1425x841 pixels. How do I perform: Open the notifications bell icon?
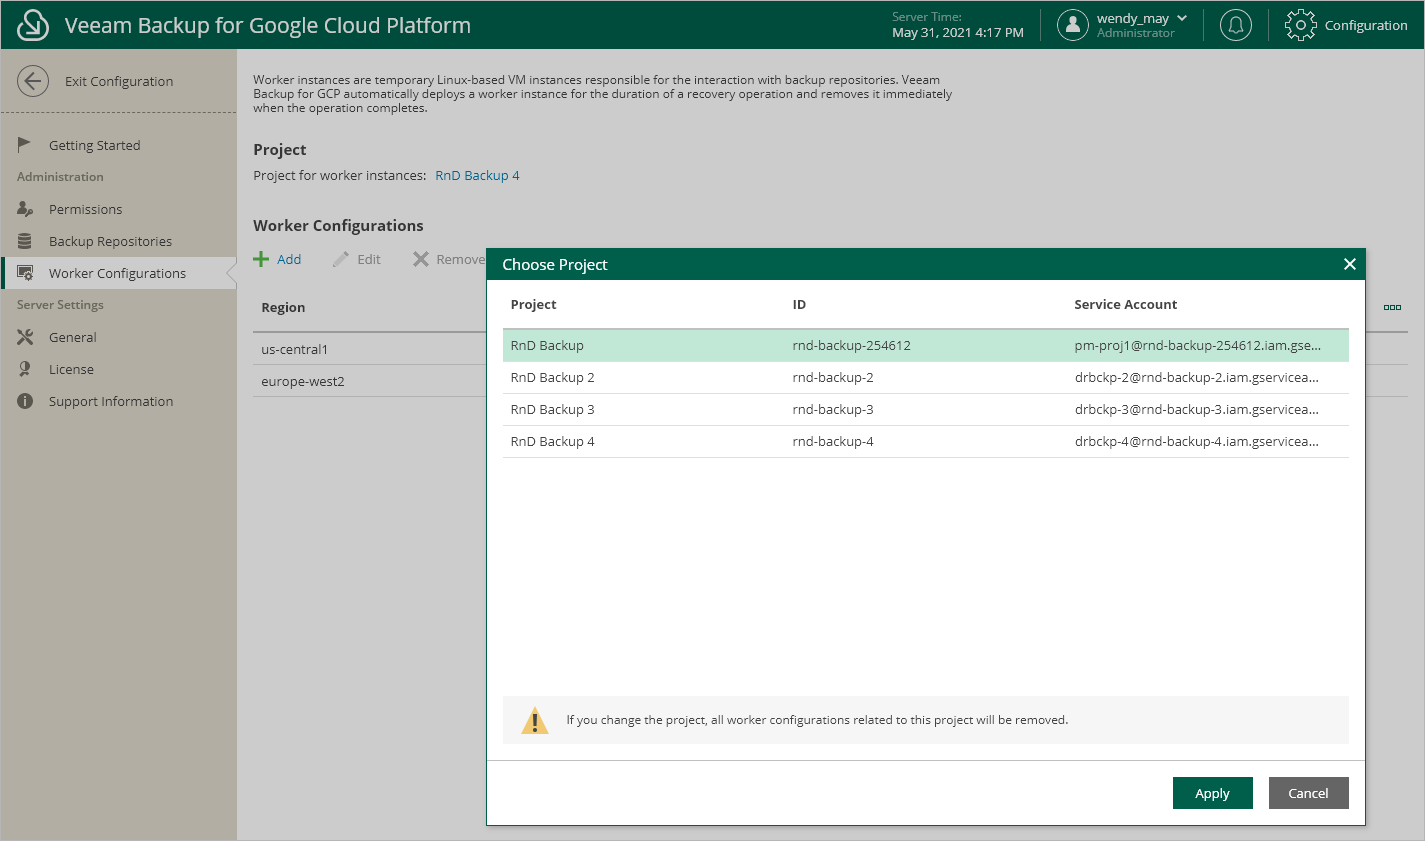click(x=1236, y=25)
